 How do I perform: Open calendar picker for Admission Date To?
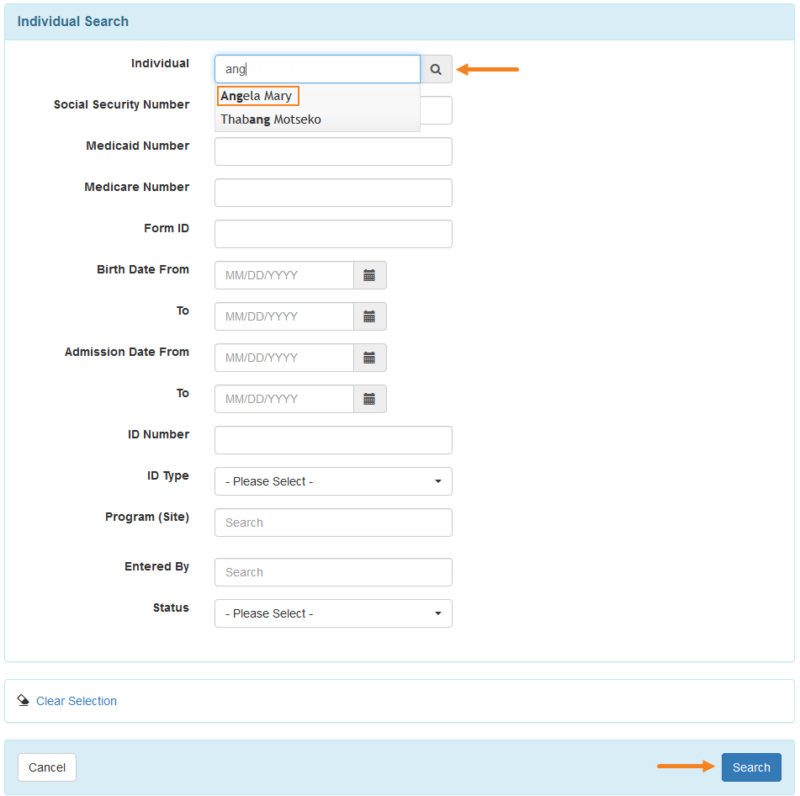pyautogui.click(x=368, y=398)
